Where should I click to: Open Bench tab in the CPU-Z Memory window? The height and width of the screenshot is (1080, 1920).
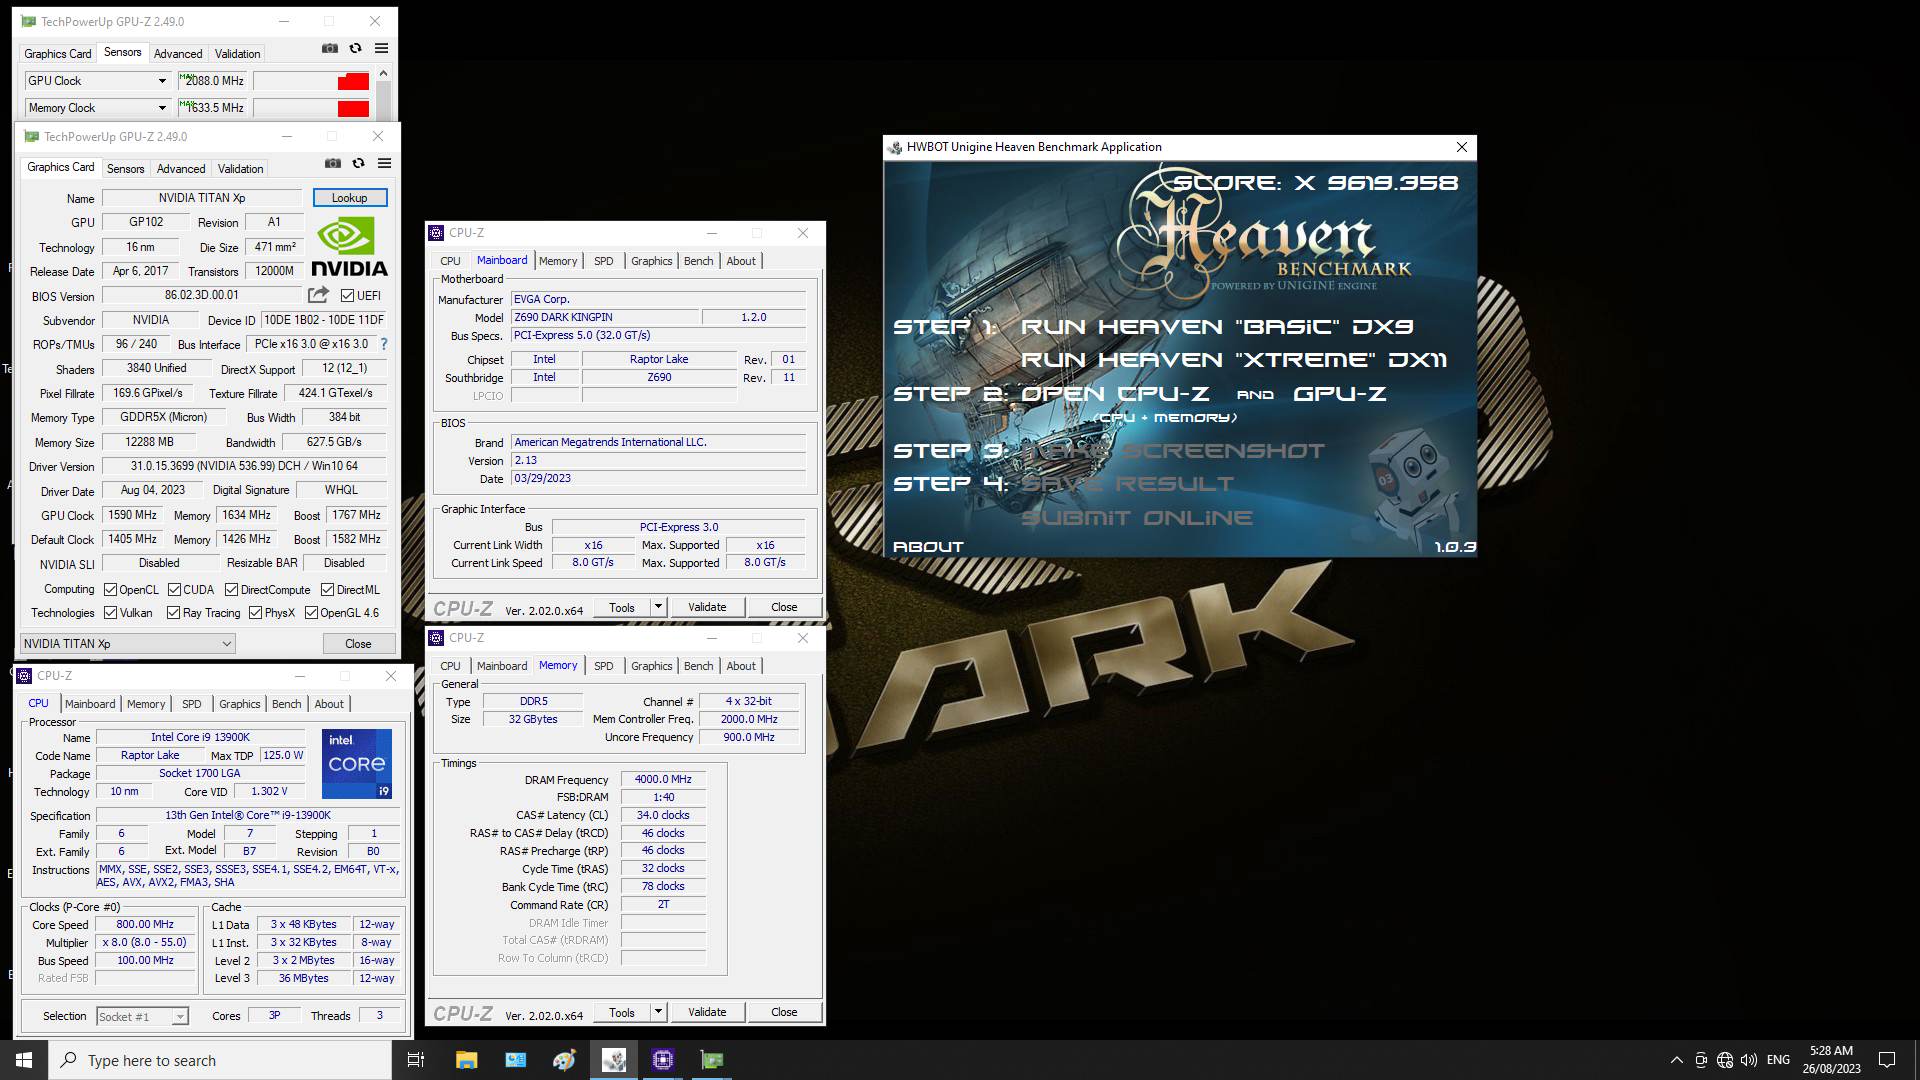699,666
